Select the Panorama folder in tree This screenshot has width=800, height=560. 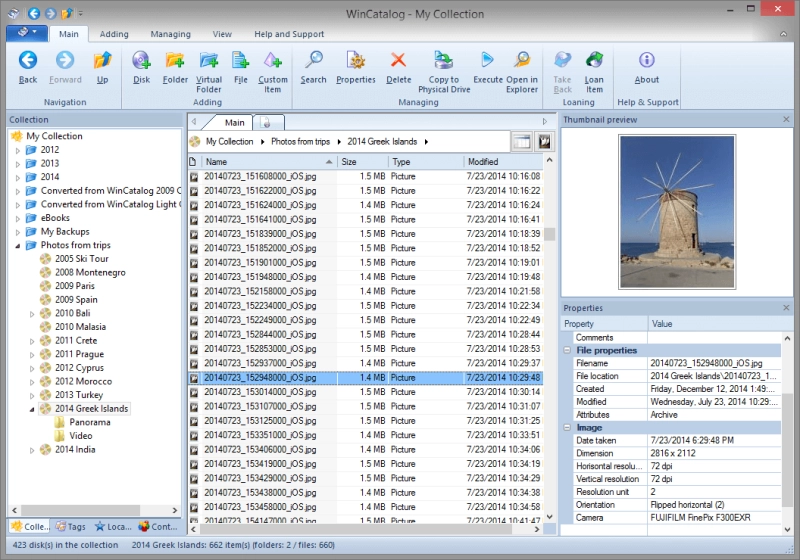90,422
